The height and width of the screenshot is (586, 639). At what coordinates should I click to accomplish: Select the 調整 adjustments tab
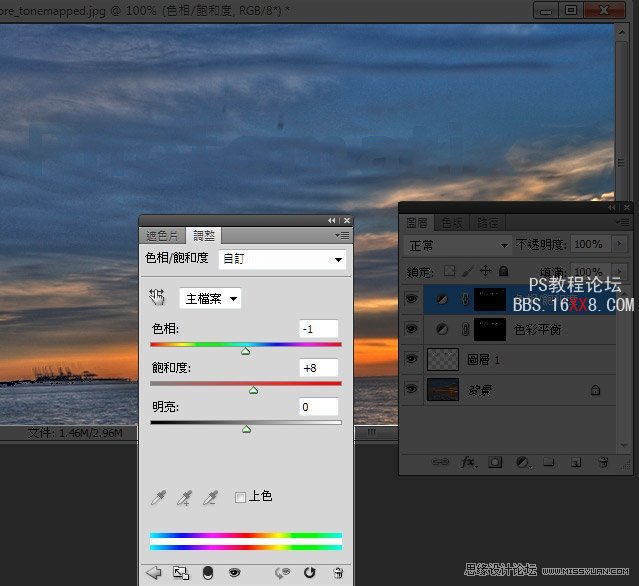(x=204, y=235)
